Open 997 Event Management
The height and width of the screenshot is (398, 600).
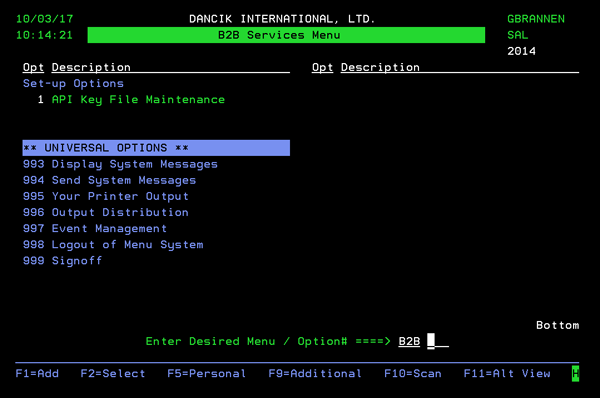click(x=95, y=229)
